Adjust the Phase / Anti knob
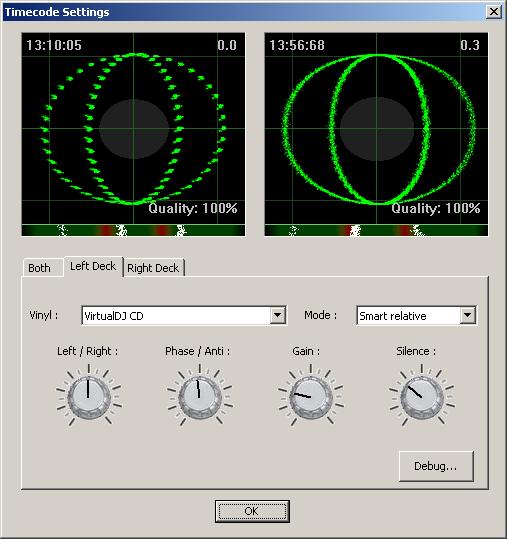 click(200, 398)
